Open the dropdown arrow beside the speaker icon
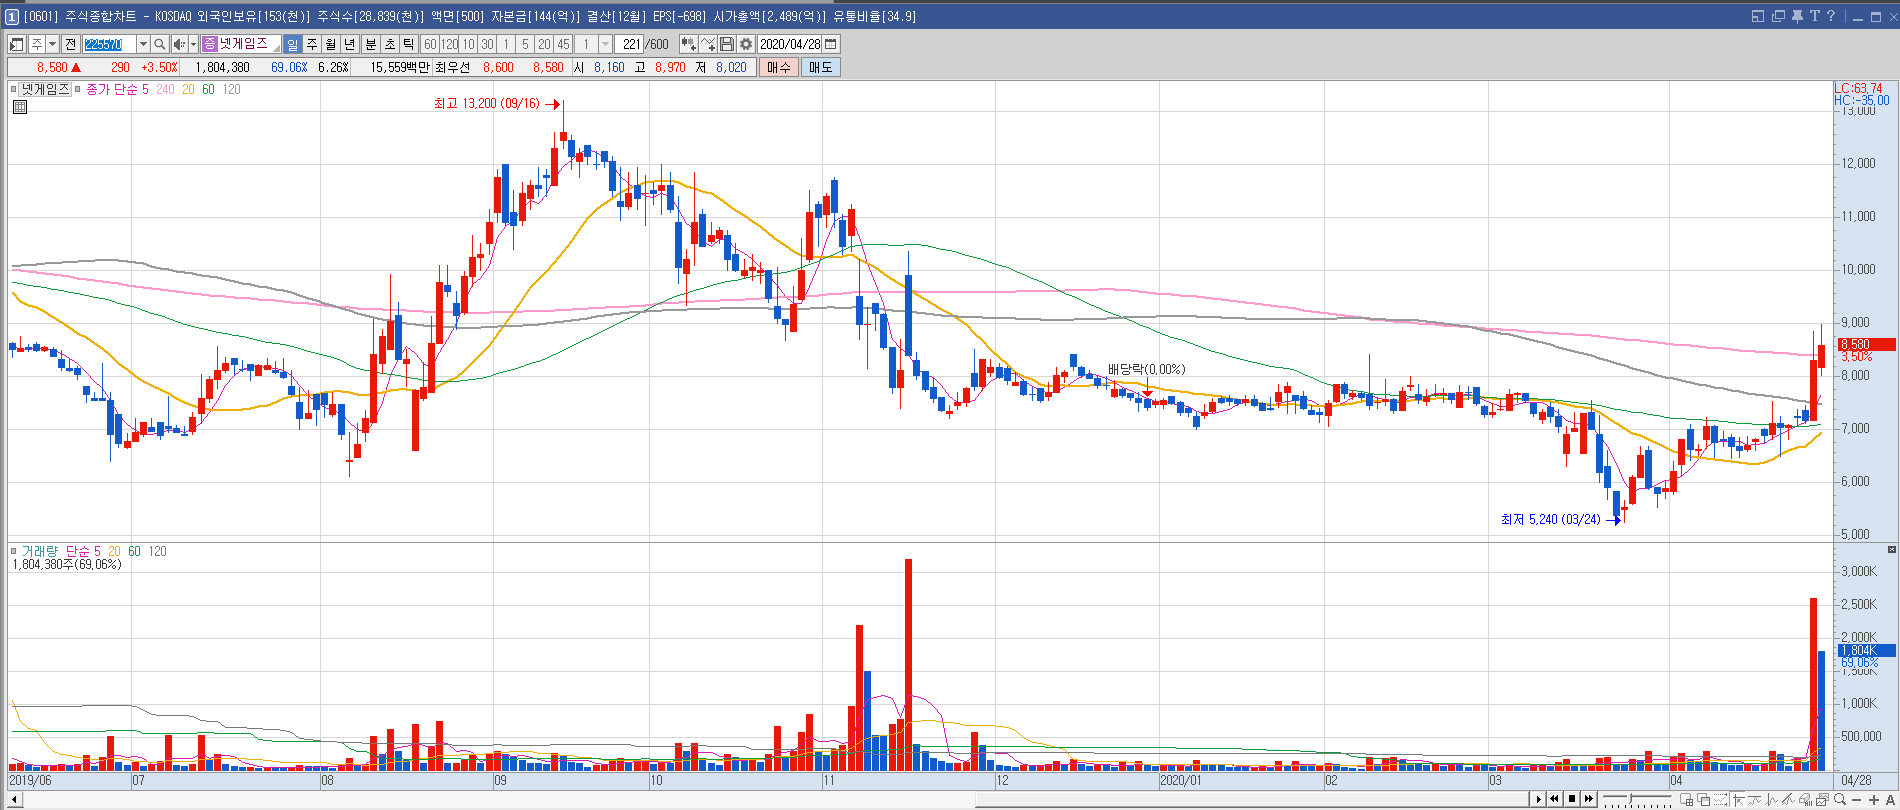Screen dimensions: 1900x810 (x=192, y=44)
